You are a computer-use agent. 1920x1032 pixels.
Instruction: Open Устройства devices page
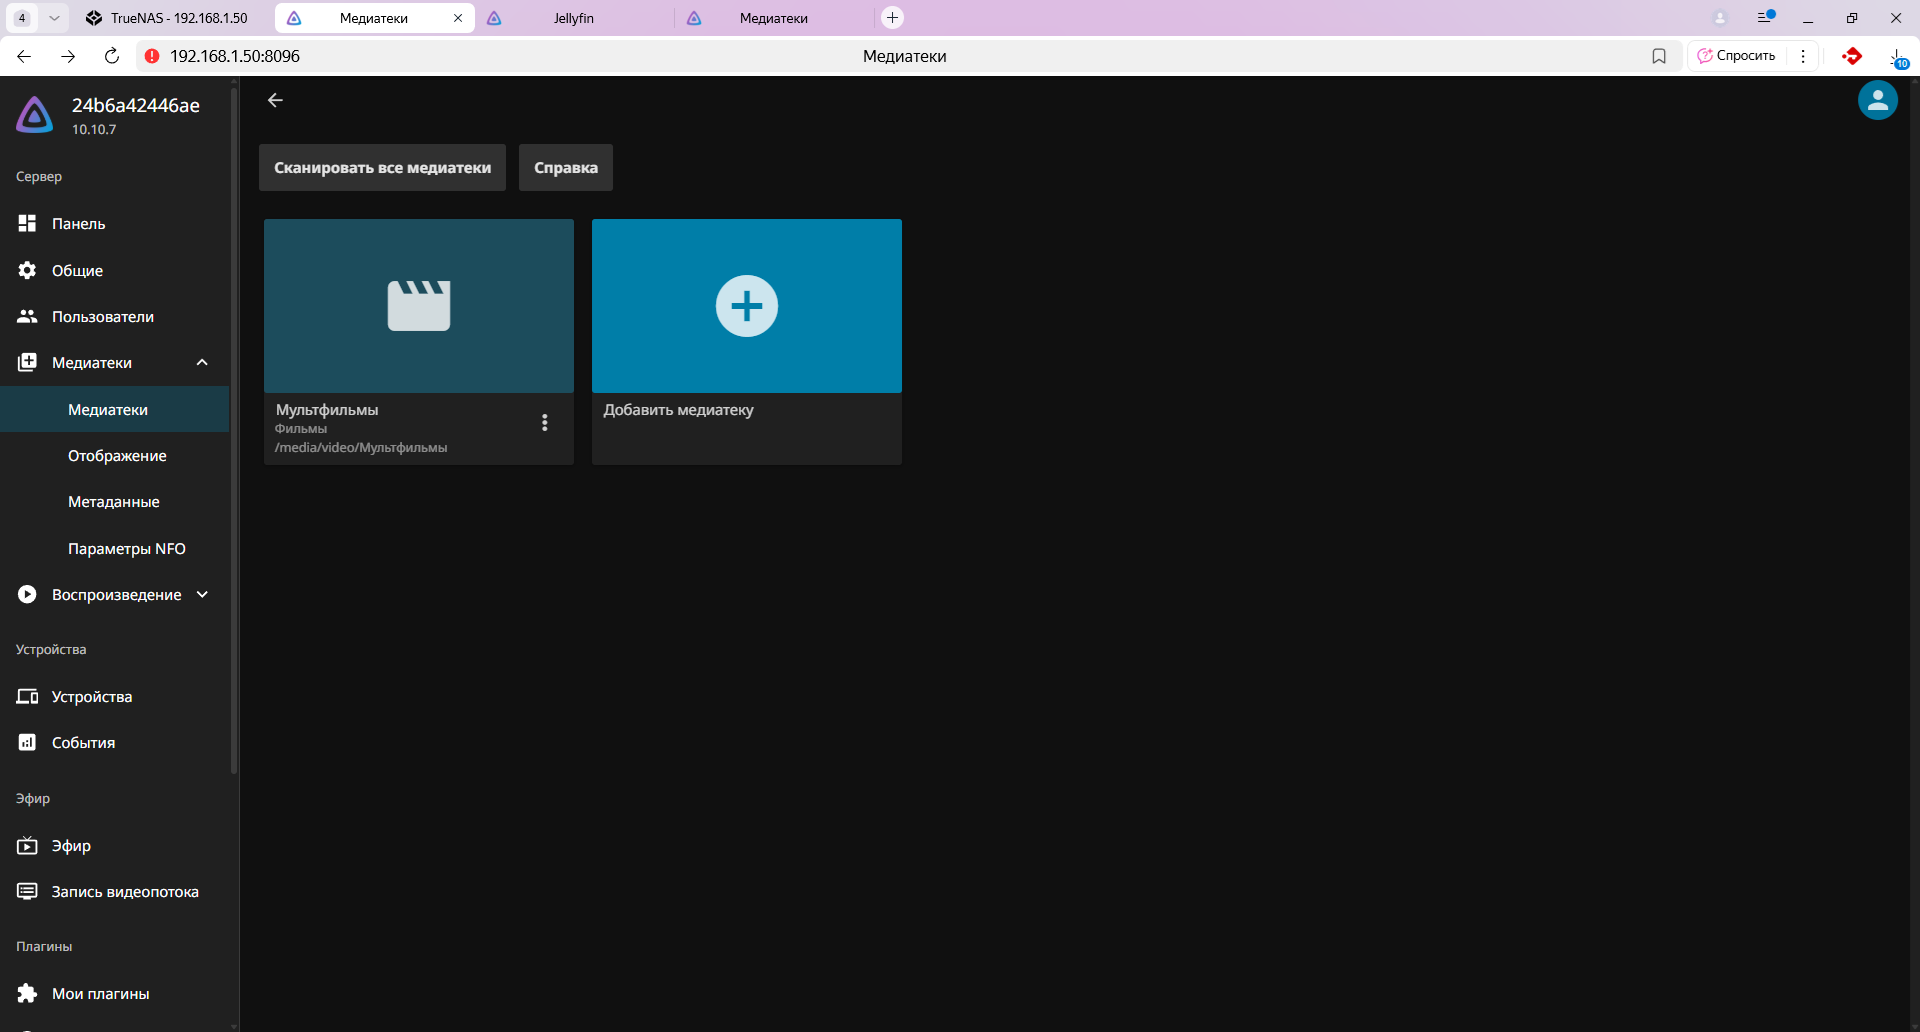[91, 697]
